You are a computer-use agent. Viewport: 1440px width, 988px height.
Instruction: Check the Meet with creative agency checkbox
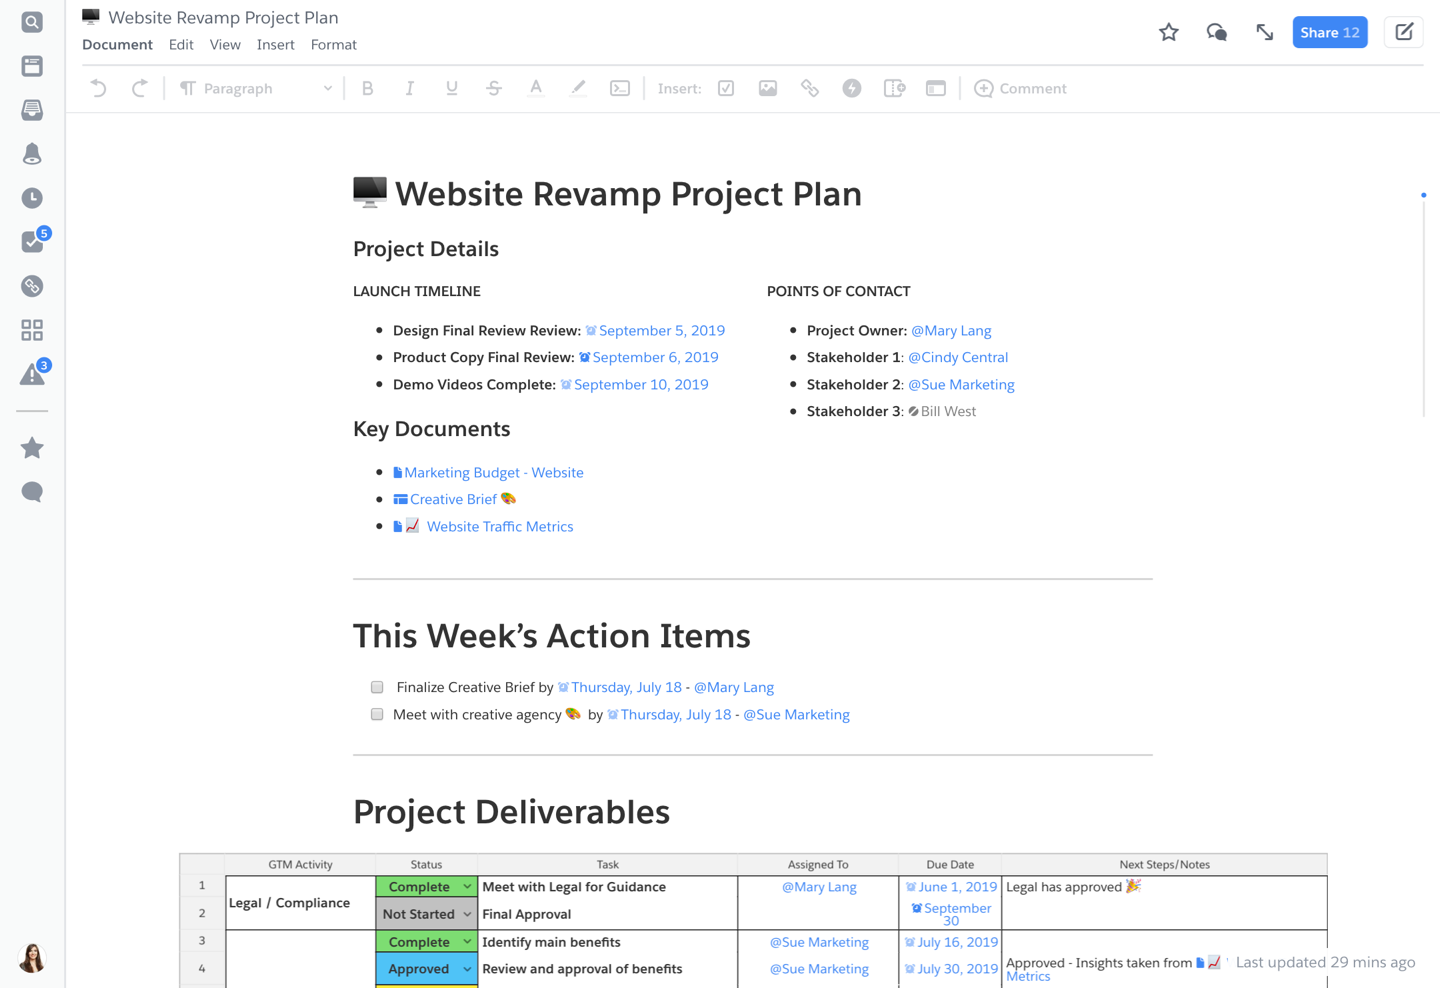pos(377,714)
